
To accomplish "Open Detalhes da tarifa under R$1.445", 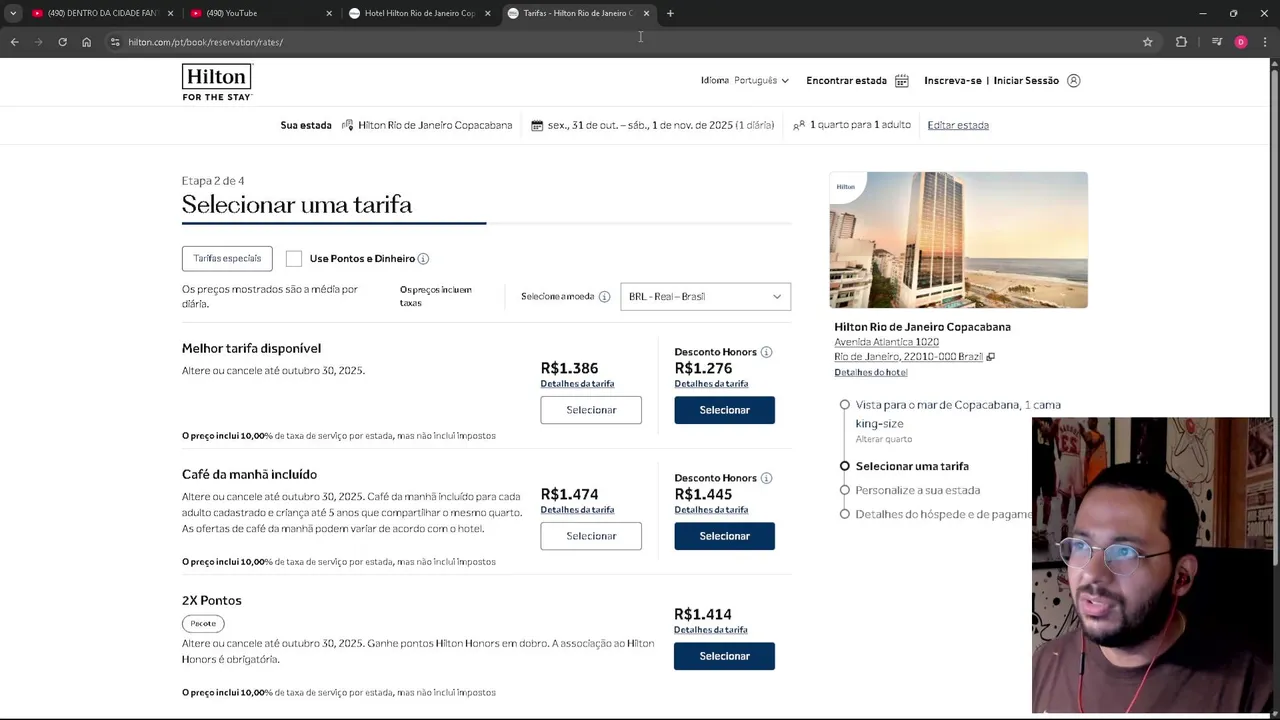I will pyautogui.click(x=711, y=510).
